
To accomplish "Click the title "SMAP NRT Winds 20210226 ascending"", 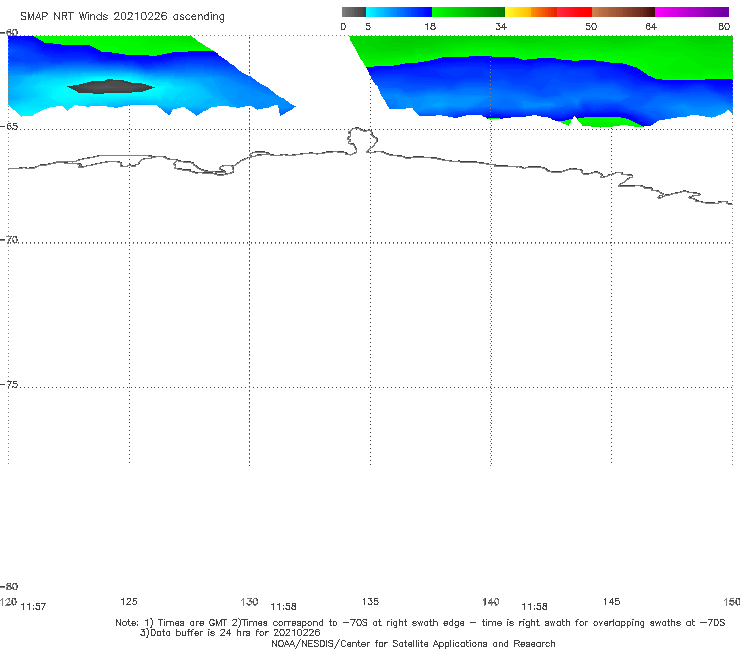I will click(122, 16).
